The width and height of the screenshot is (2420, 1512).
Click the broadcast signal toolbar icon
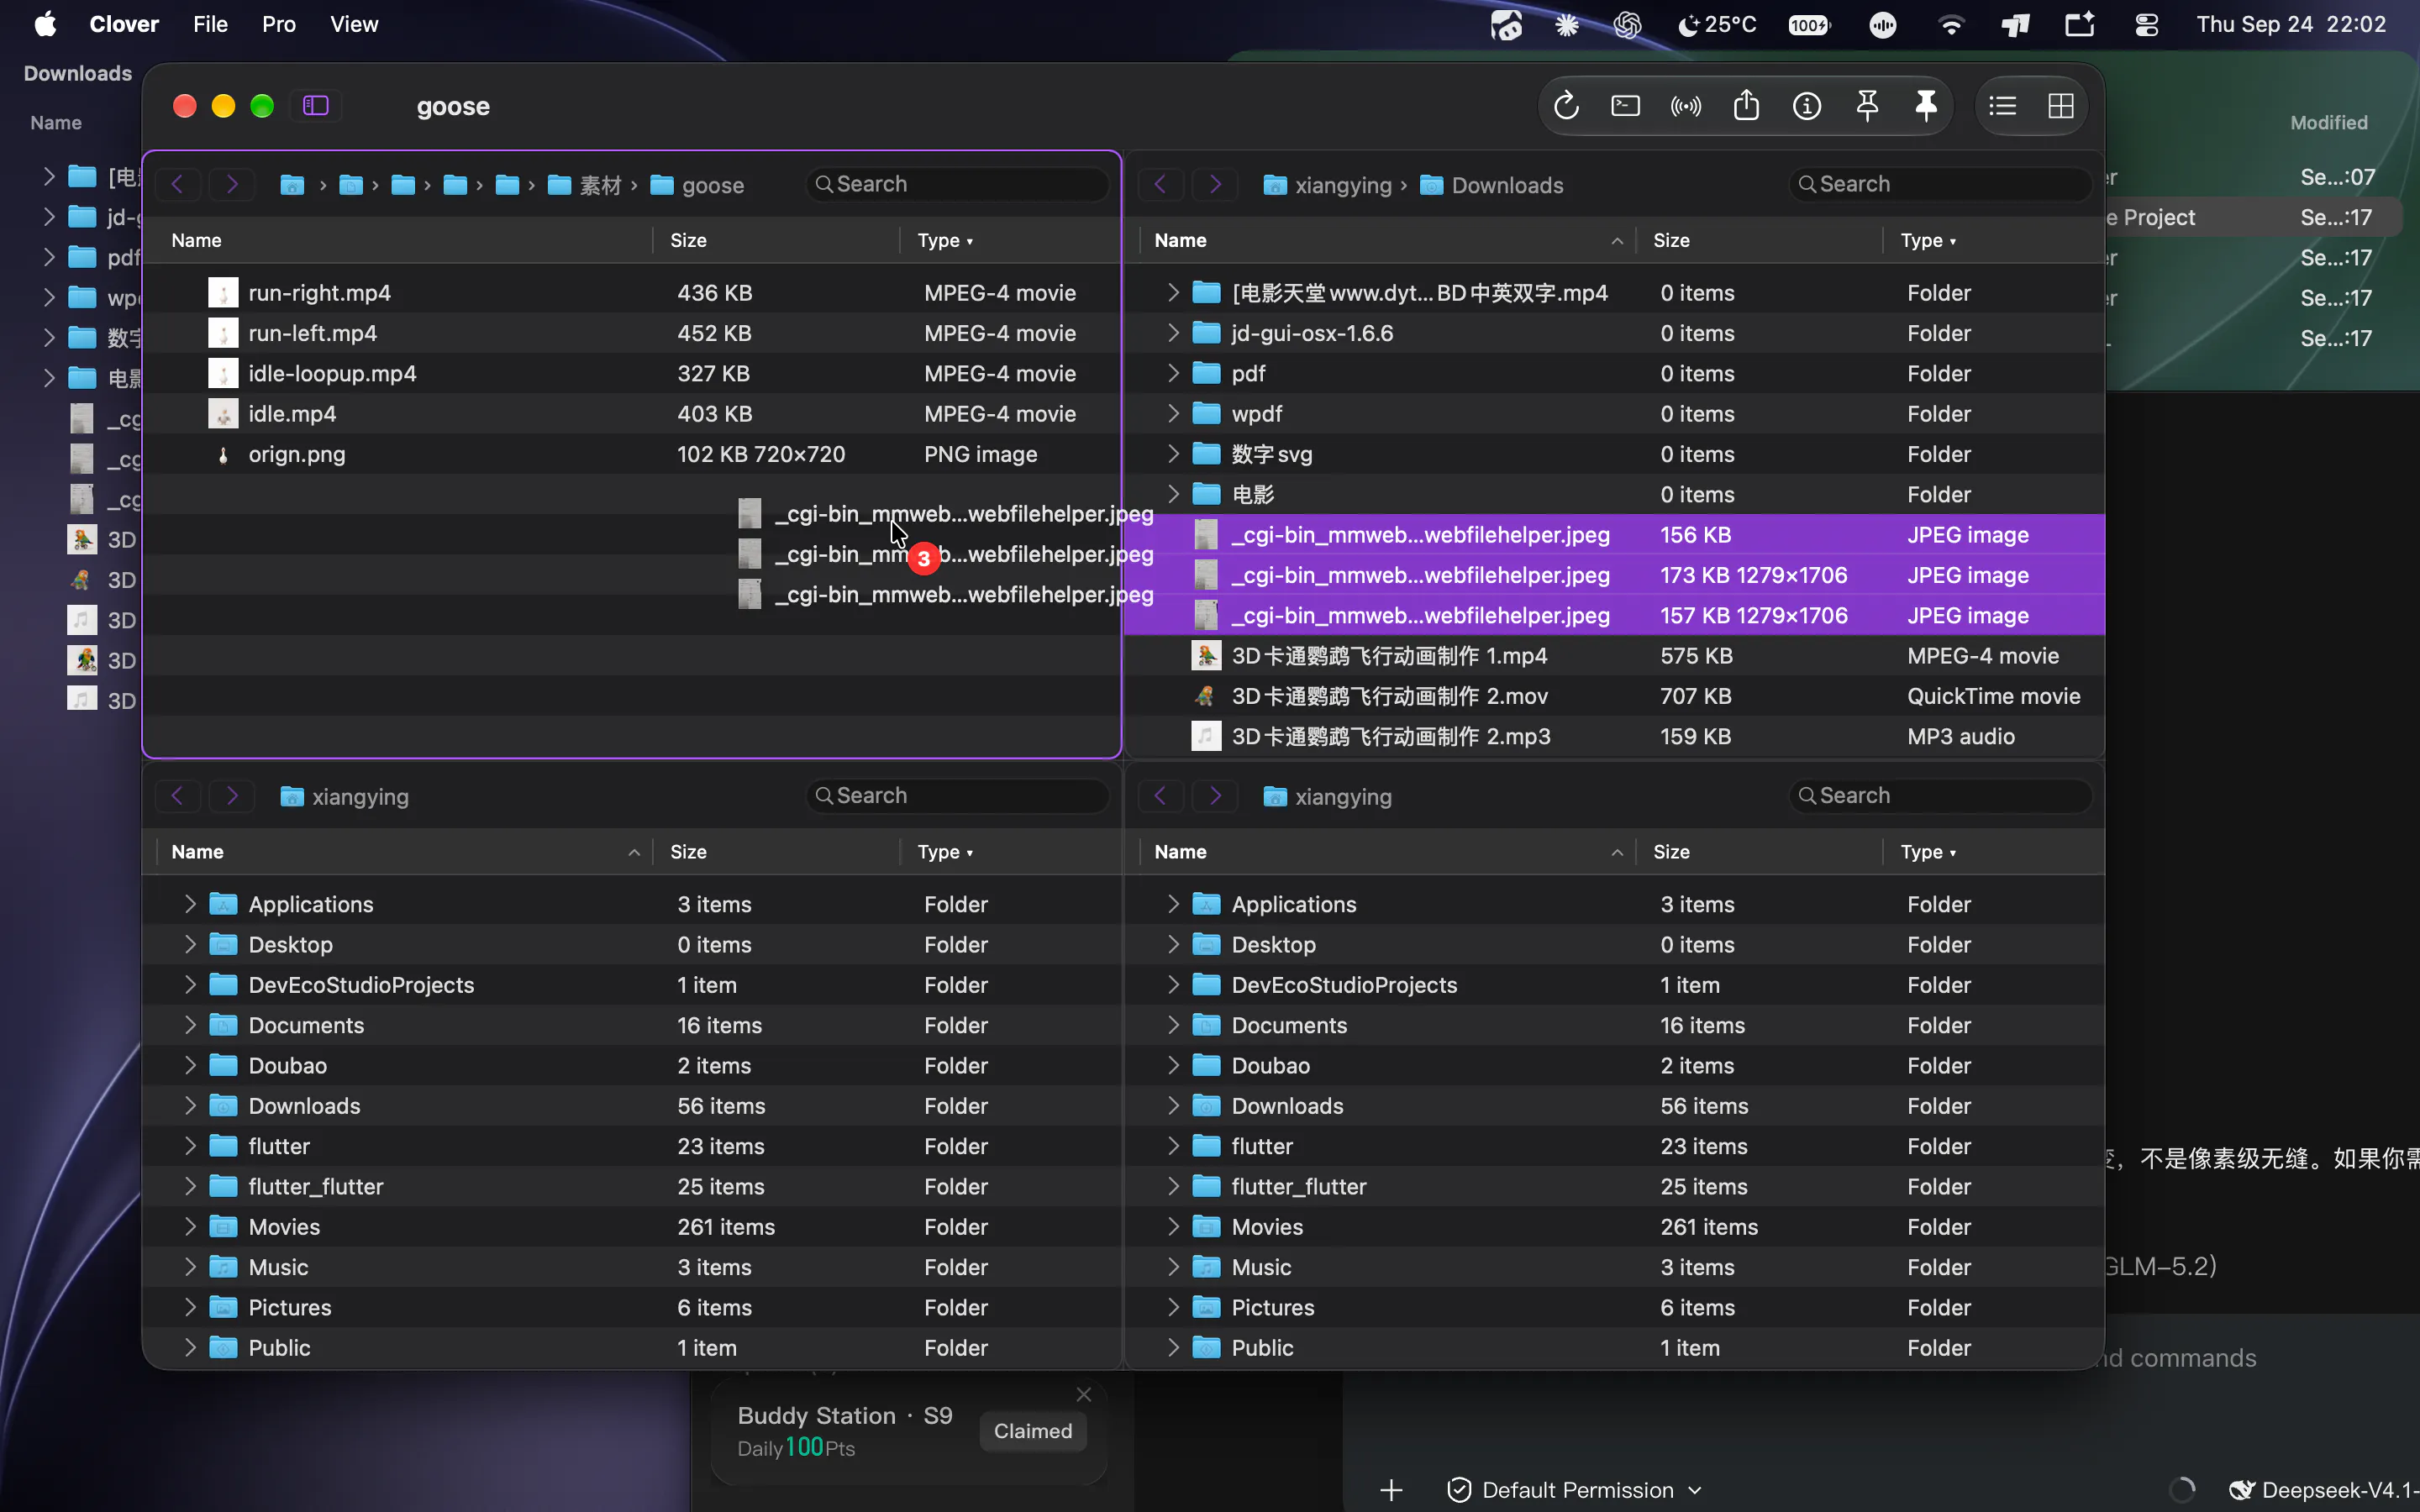(x=1686, y=106)
